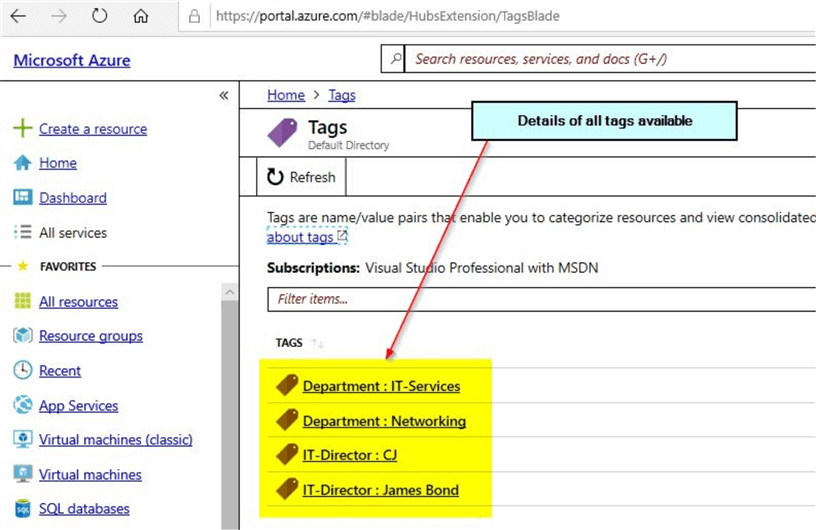This screenshot has width=816, height=530.
Task: Click tag icon beside IT-Director : James Bond
Action: (287, 489)
